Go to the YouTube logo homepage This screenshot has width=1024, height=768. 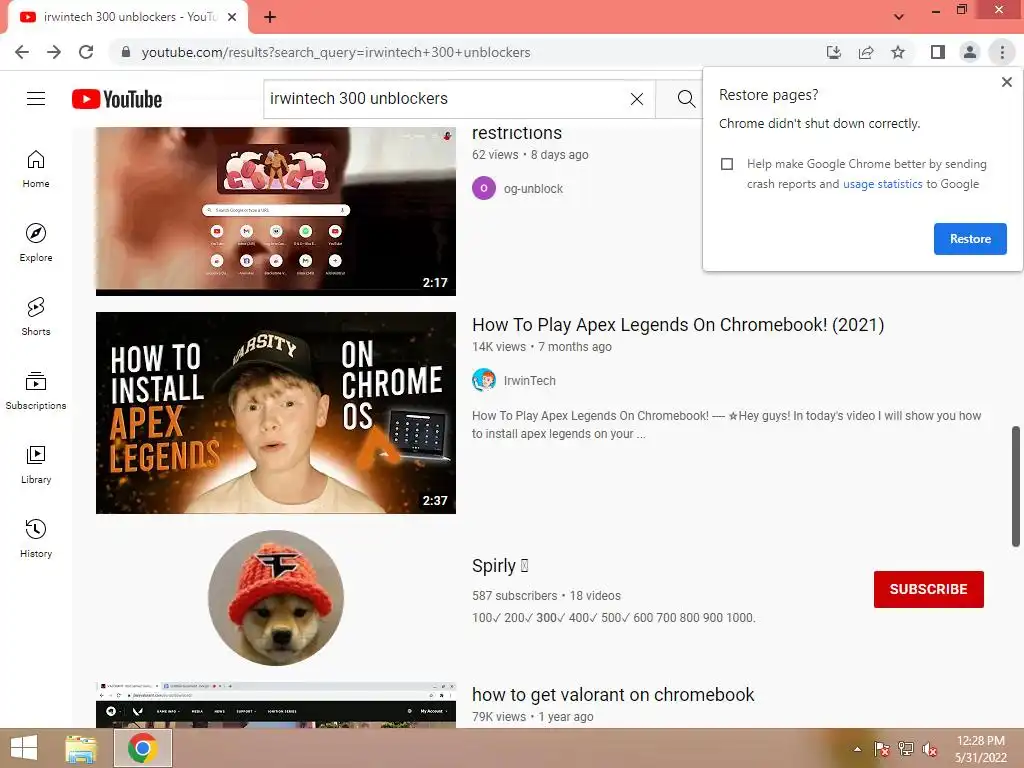[x=117, y=99]
